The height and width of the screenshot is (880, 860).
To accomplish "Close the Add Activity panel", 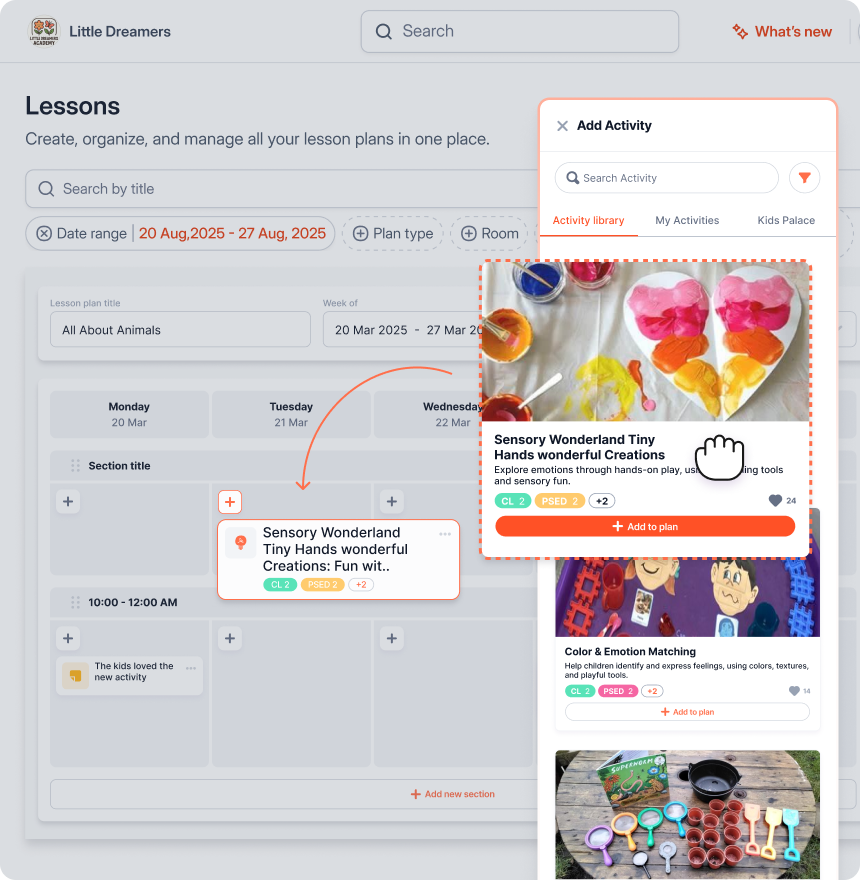I will click(x=562, y=126).
